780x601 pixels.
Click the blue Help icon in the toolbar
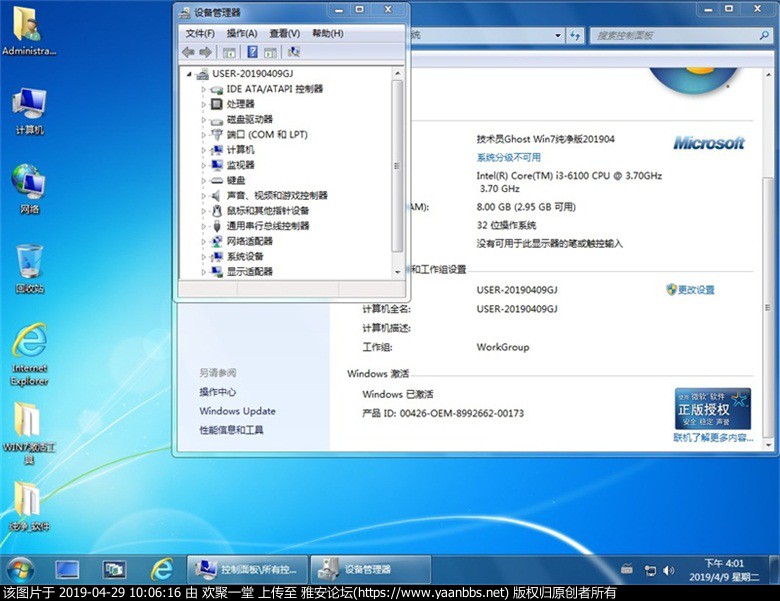pyautogui.click(x=253, y=52)
